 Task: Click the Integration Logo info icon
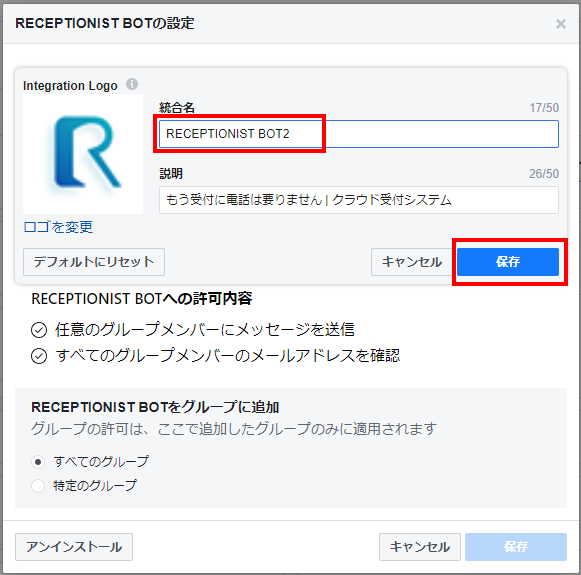(x=132, y=84)
